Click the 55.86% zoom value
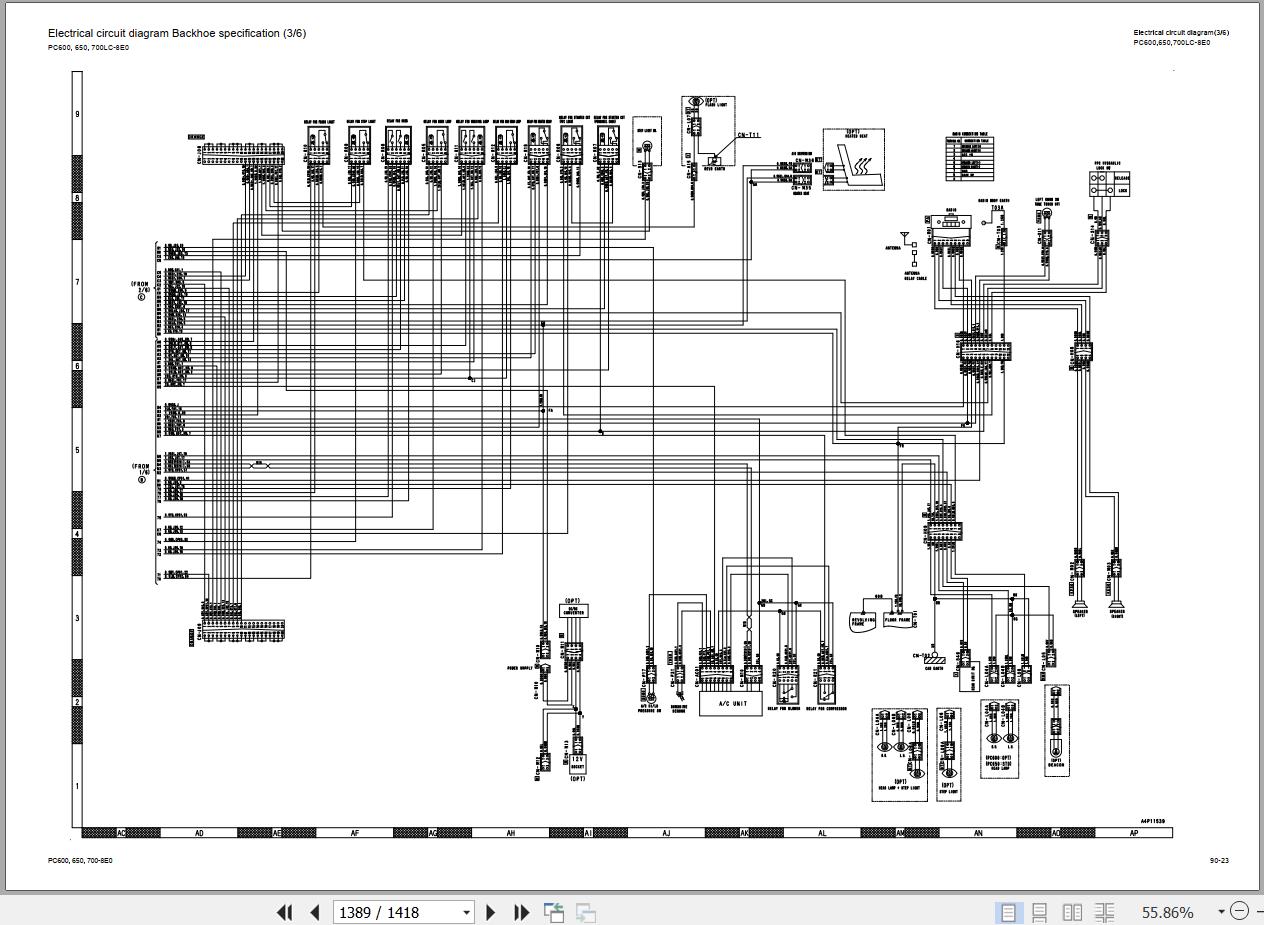Screen dimensions: 1264x925 click(x=1168, y=912)
